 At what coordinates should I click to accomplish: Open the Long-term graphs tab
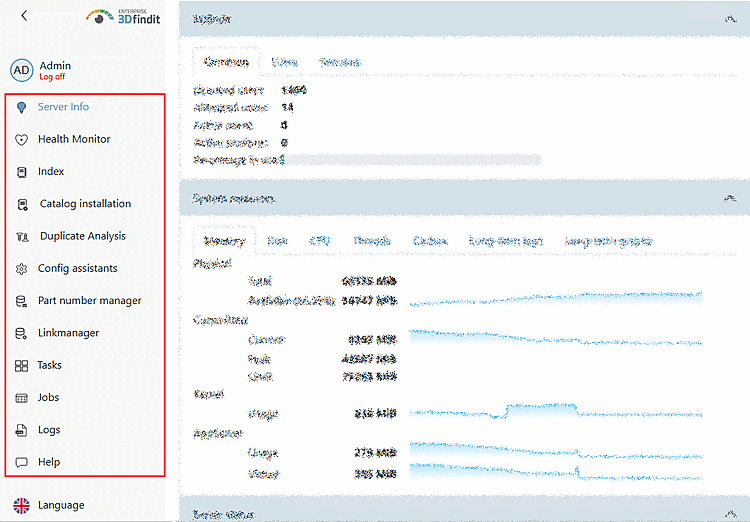click(608, 242)
